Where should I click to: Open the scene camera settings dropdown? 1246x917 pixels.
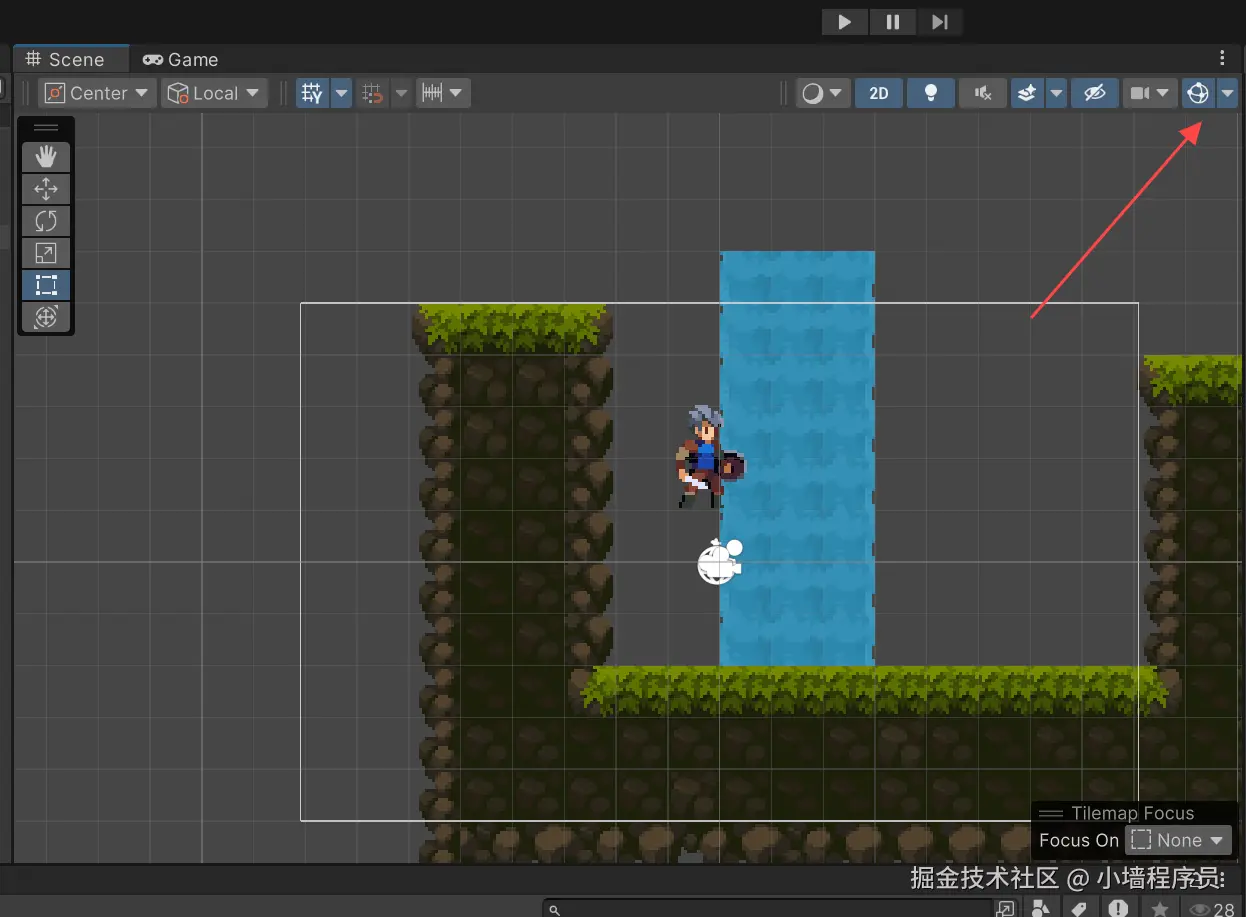tap(1150, 93)
